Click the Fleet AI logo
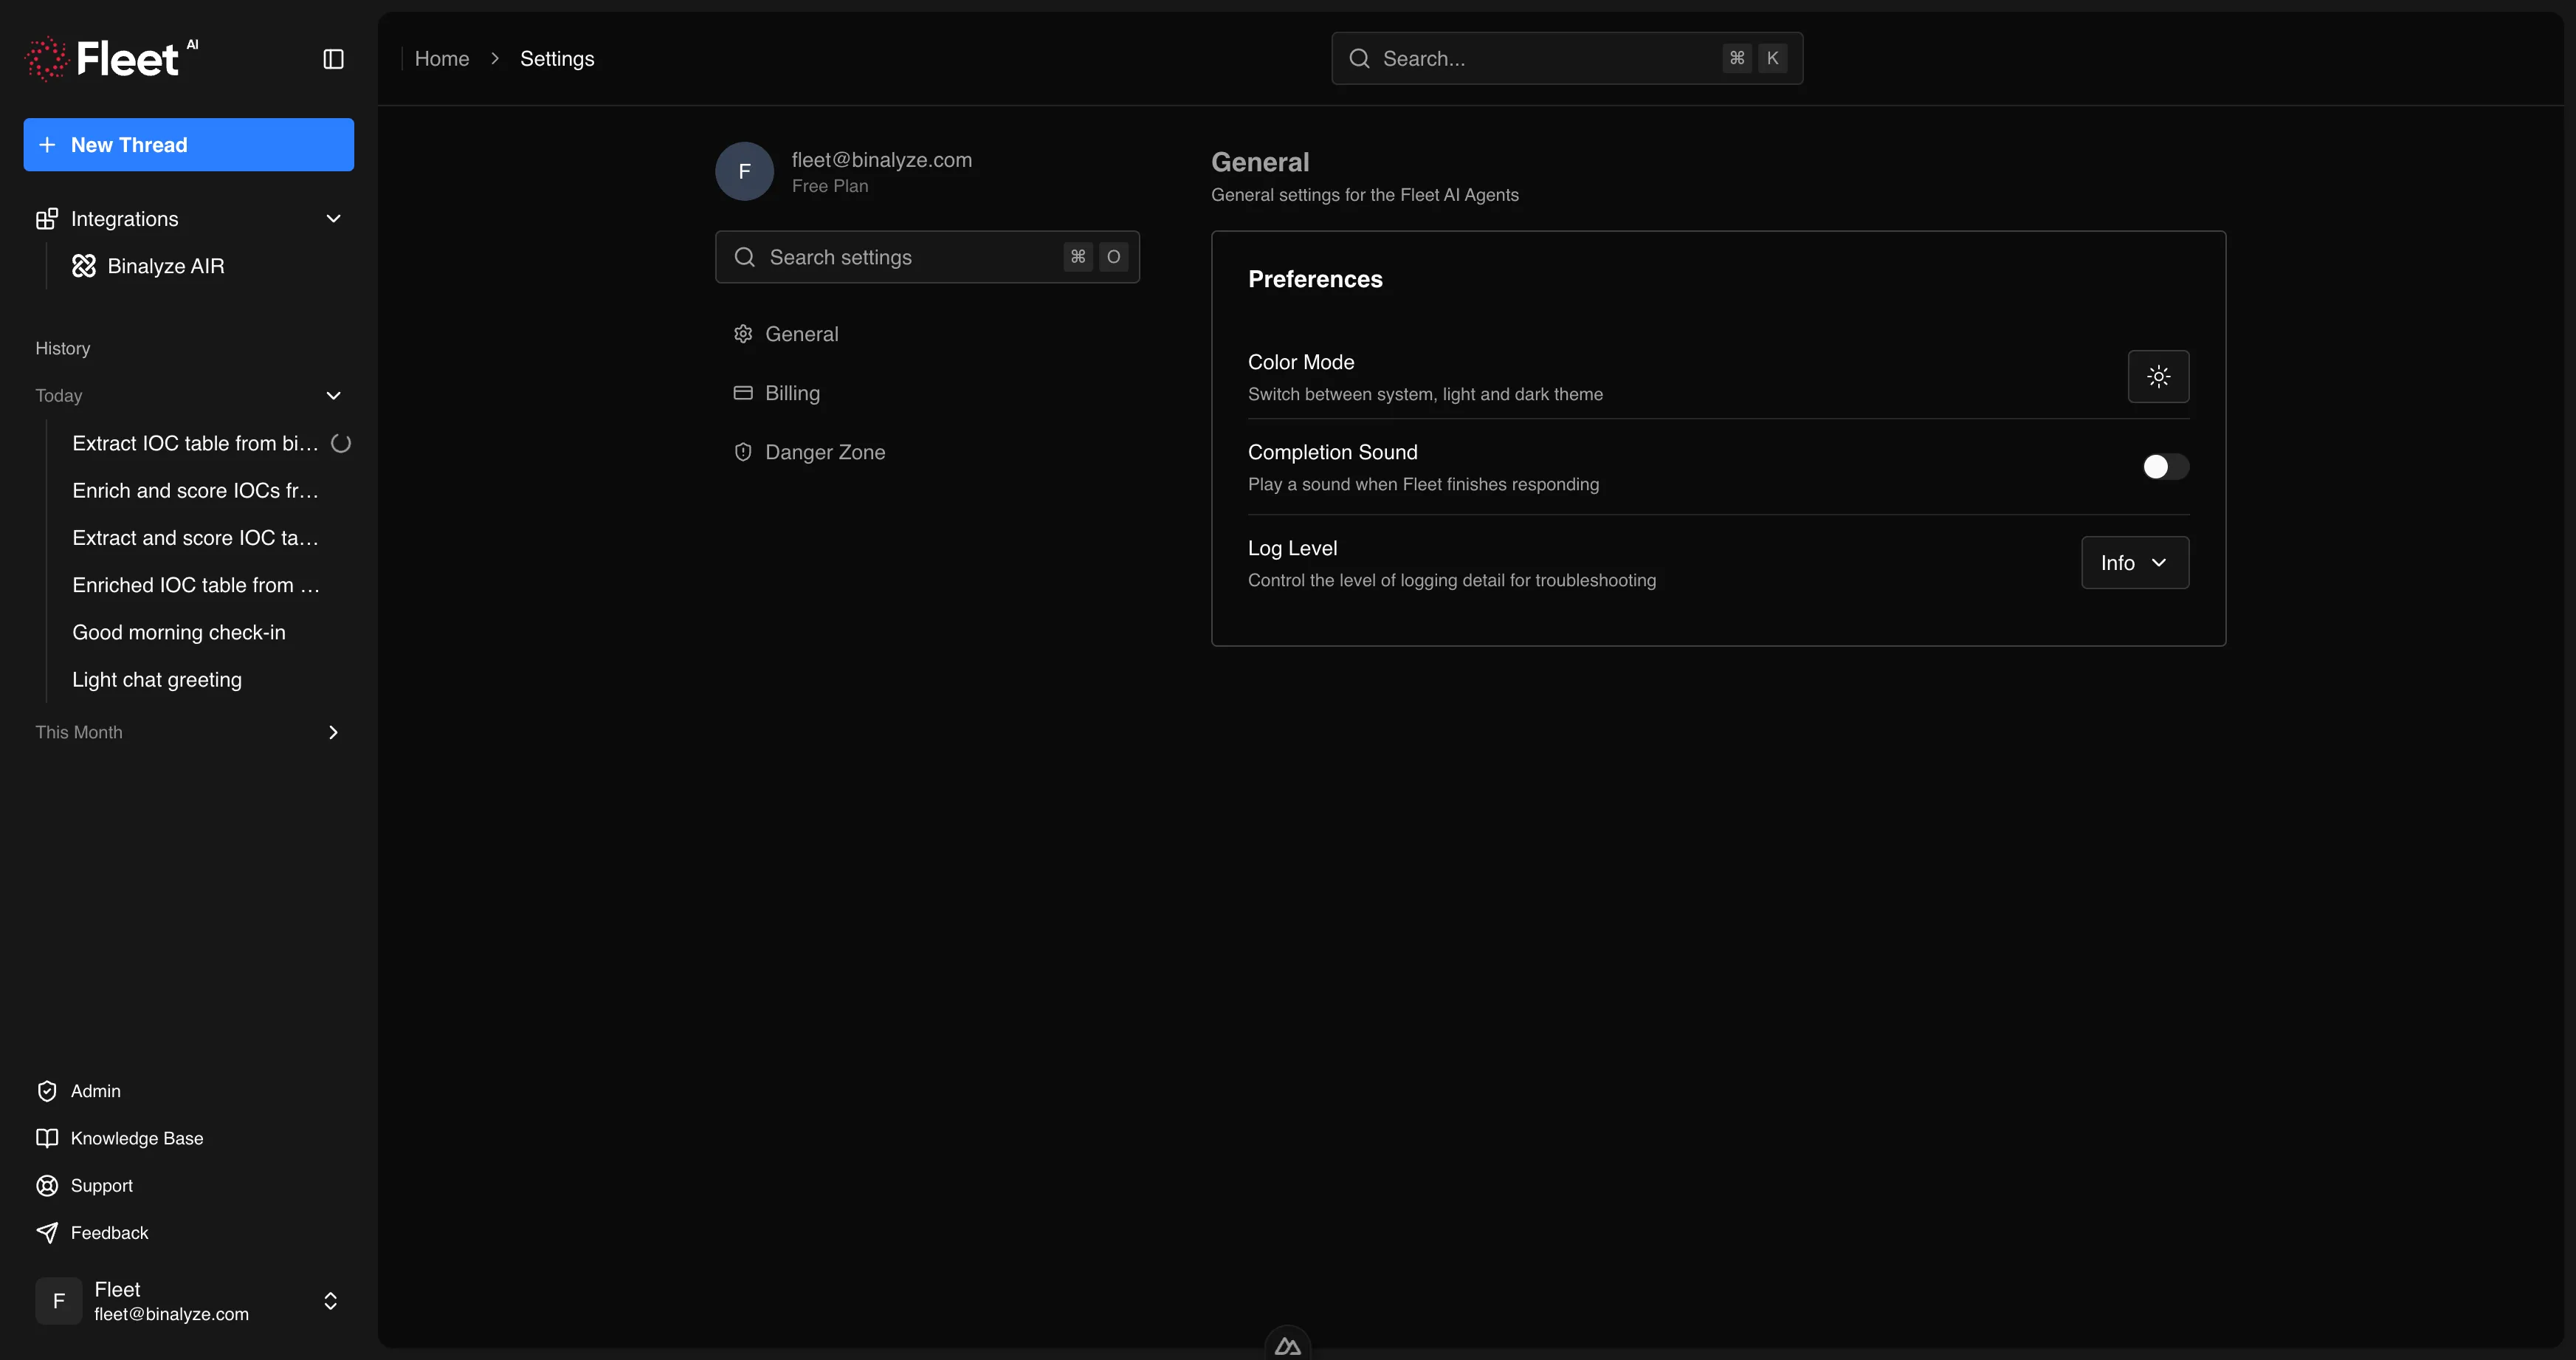The width and height of the screenshot is (2576, 1360). (111, 58)
